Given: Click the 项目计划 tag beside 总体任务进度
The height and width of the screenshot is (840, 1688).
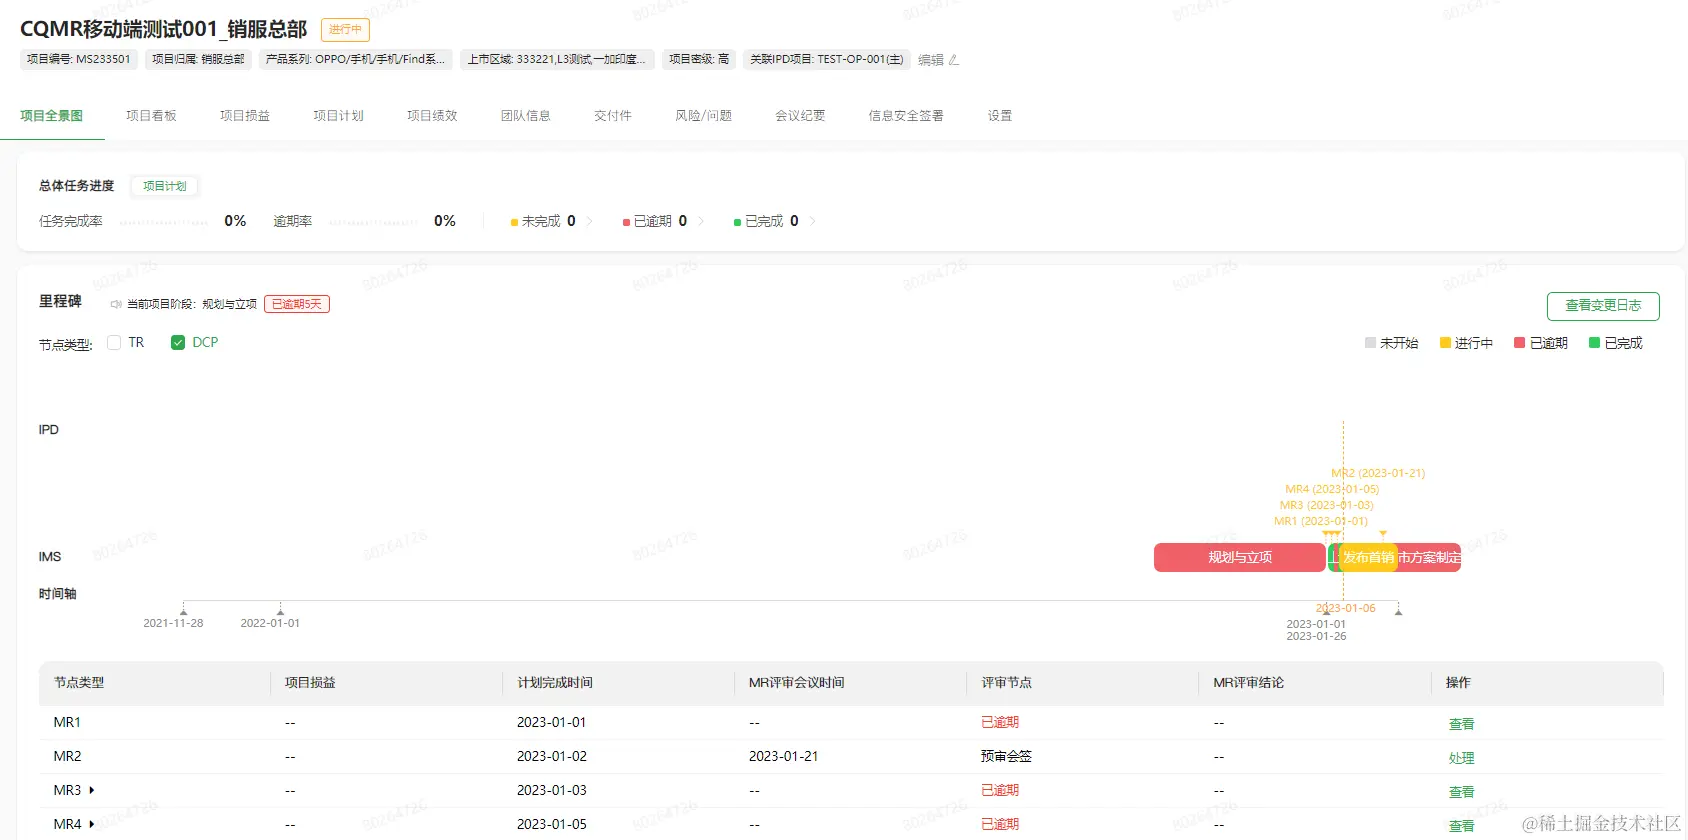Looking at the screenshot, I should (x=165, y=186).
